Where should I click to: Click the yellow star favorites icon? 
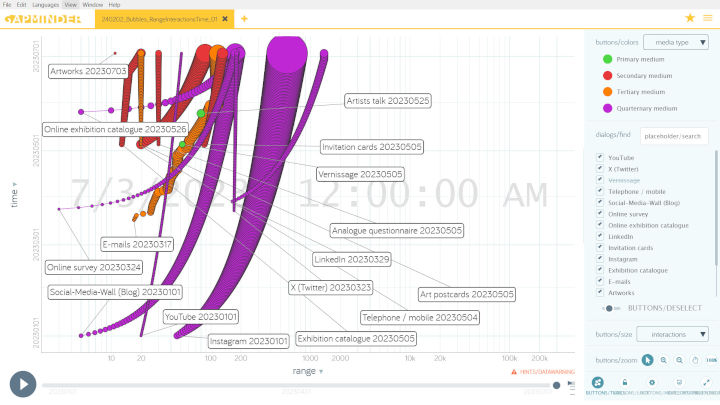coord(690,18)
